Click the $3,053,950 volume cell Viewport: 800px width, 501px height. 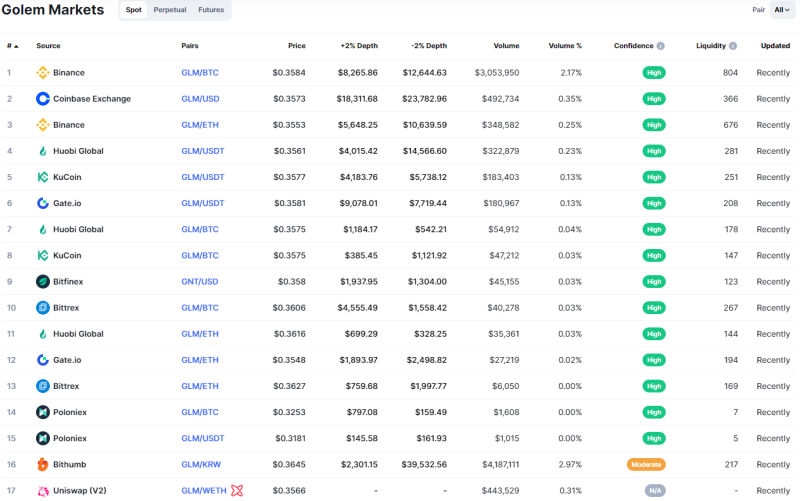(x=497, y=72)
